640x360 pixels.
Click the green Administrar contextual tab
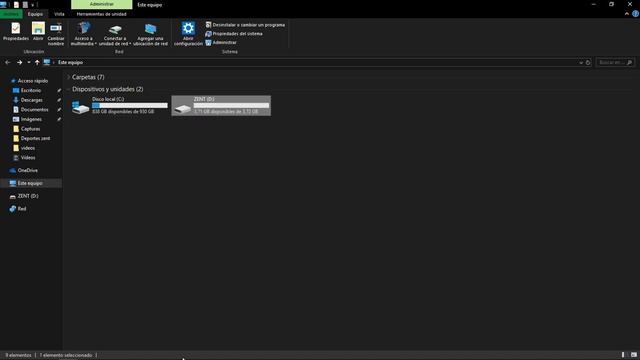tap(102, 4)
